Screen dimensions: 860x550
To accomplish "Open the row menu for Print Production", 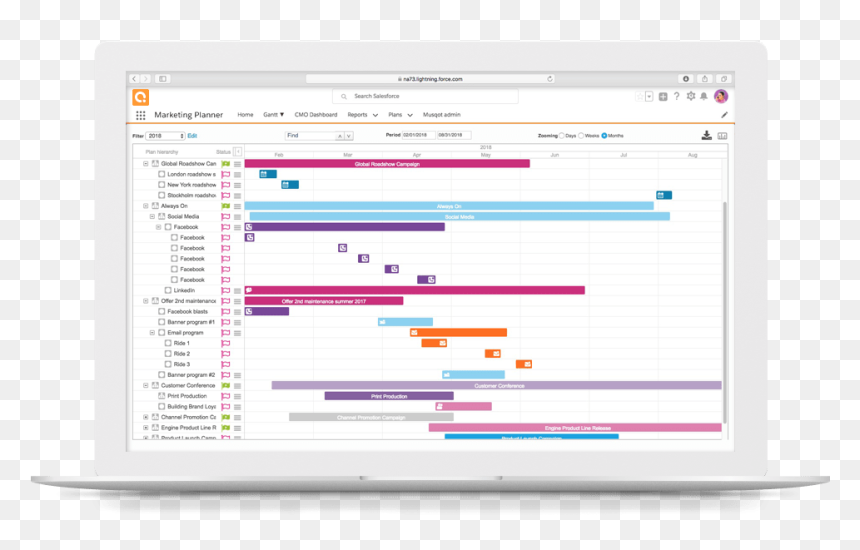I will (x=237, y=396).
